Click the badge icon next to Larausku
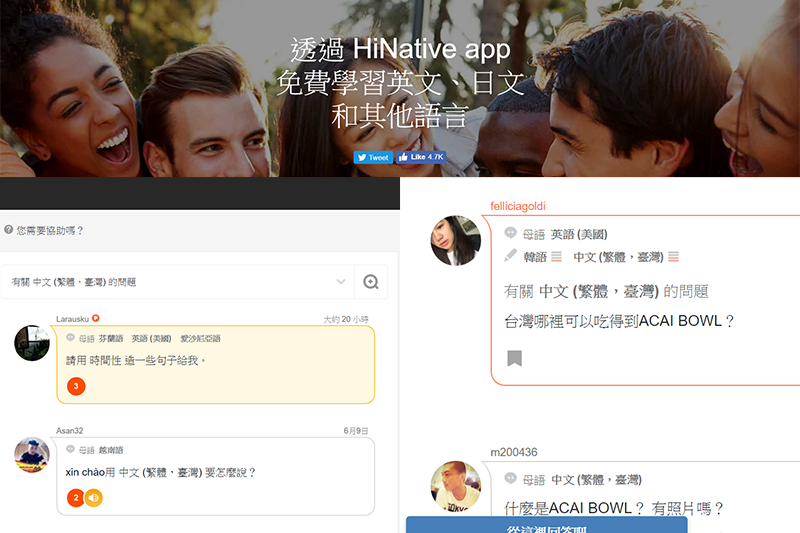 (95, 318)
